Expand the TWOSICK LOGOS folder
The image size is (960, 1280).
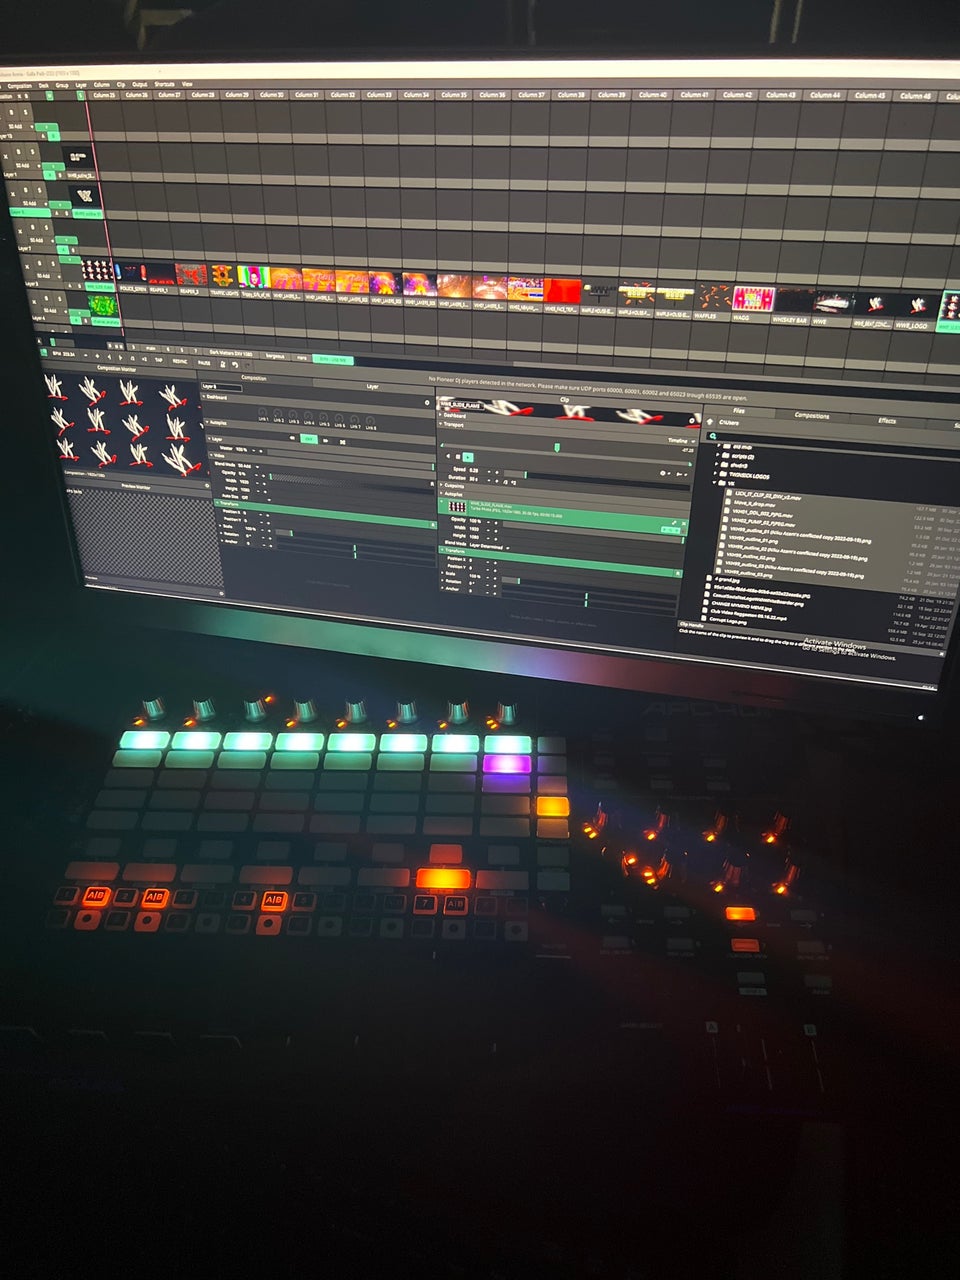point(716,473)
